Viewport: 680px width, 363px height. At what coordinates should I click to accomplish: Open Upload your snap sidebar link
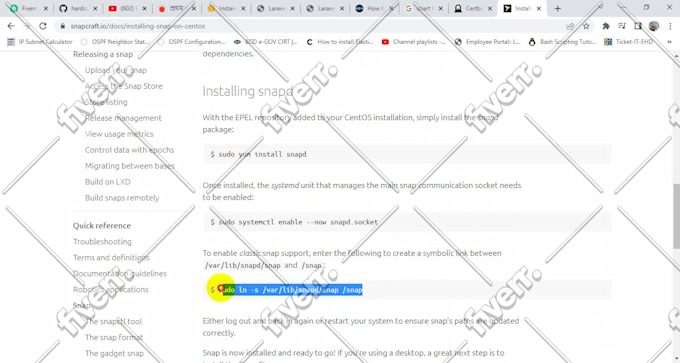tap(116, 70)
